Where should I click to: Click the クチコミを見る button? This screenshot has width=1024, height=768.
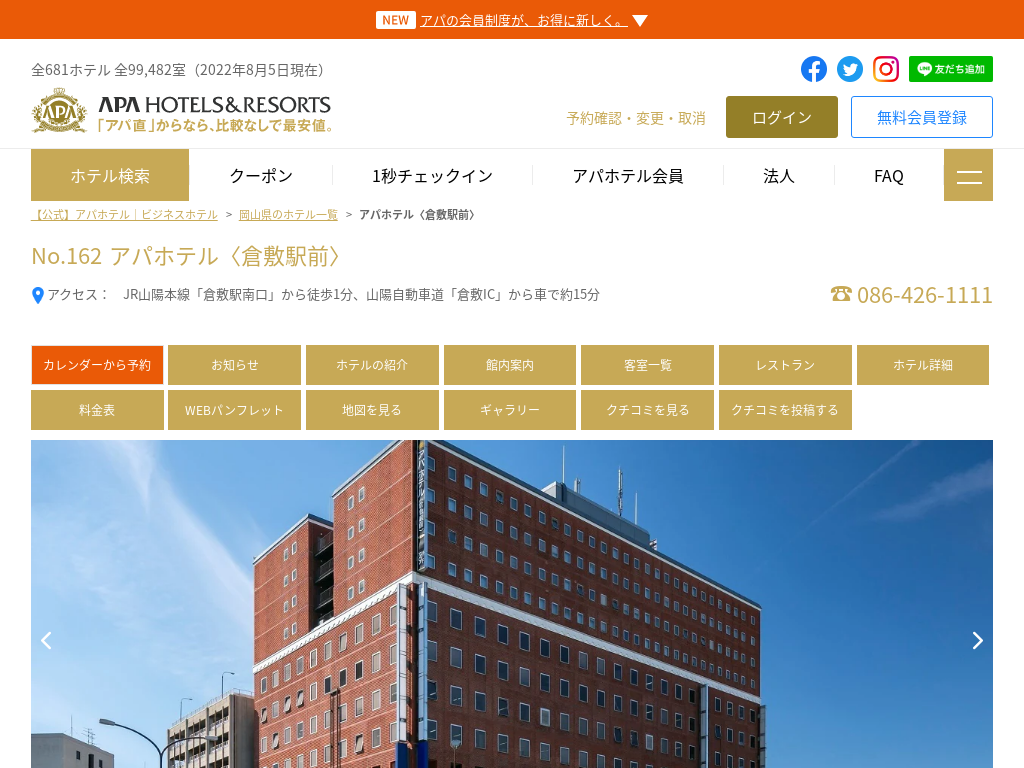pos(647,410)
